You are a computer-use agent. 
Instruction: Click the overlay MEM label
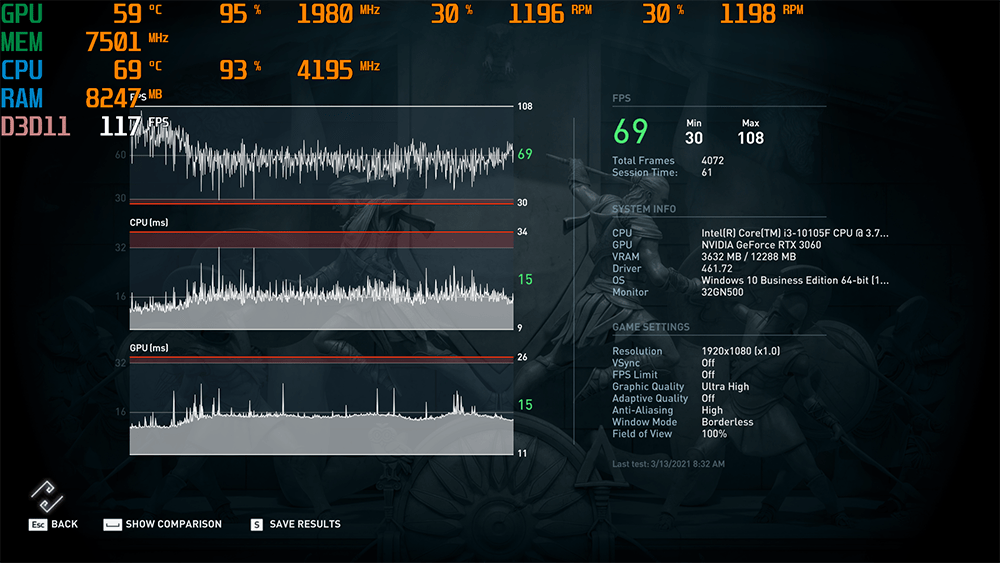(x=22, y=42)
